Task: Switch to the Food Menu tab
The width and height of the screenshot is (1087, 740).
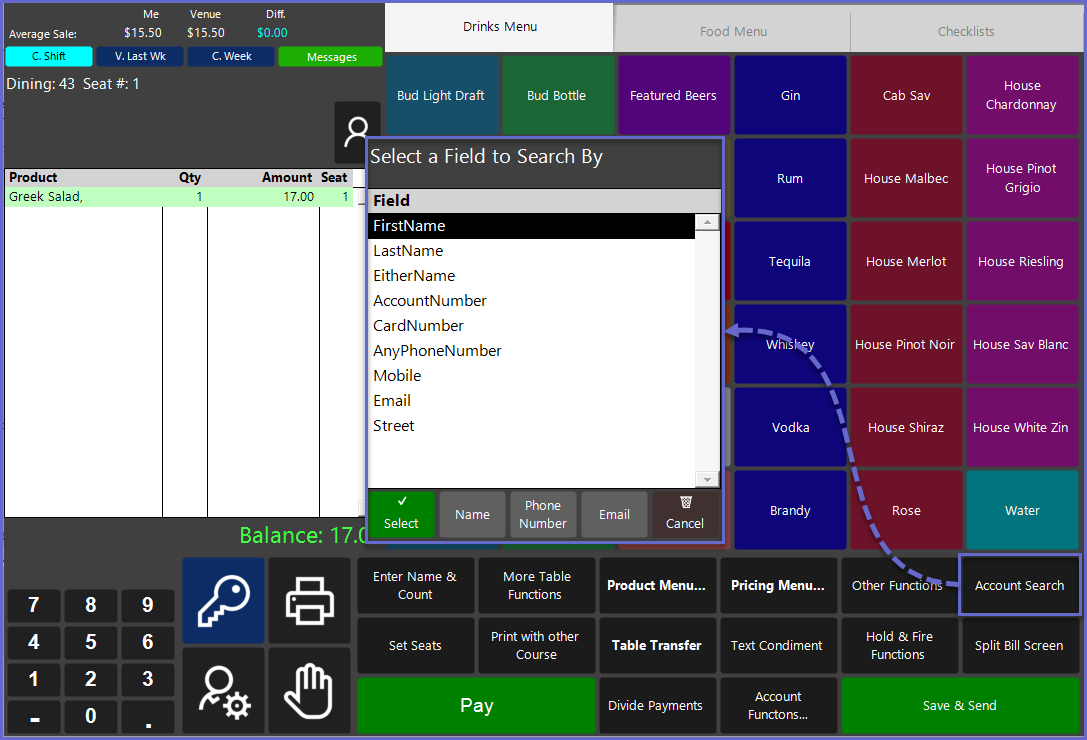Action: tap(733, 31)
